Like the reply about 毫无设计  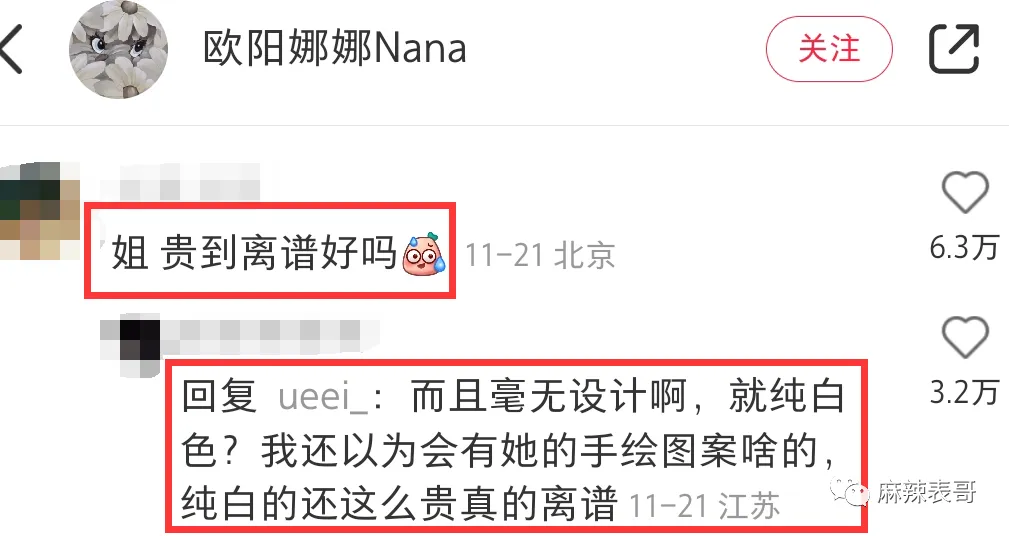point(965,337)
